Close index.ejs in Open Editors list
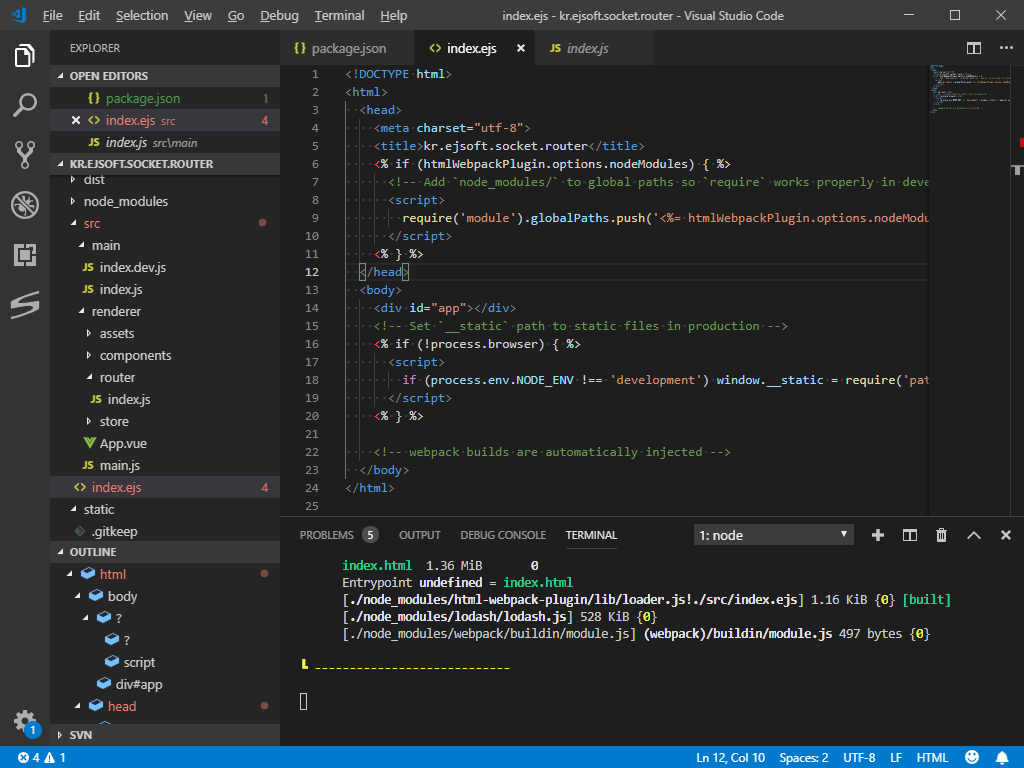The height and width of the screenshot is (768, 1024). click(x=76, y=120)
